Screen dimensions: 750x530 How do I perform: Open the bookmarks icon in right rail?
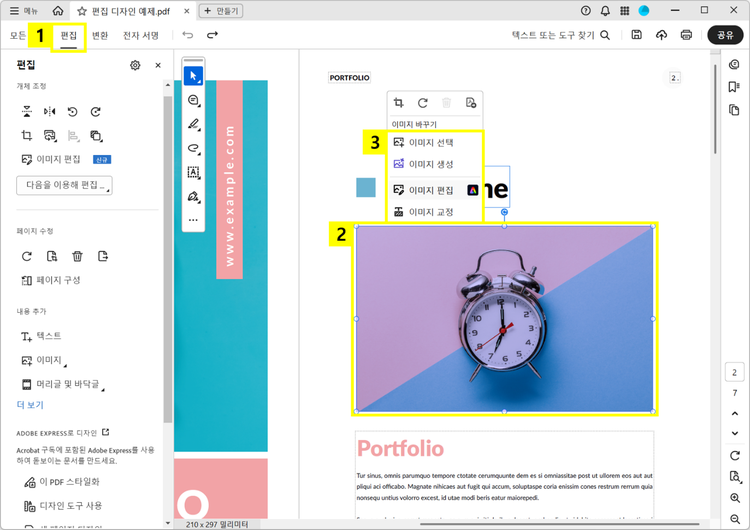click(734, 87)
